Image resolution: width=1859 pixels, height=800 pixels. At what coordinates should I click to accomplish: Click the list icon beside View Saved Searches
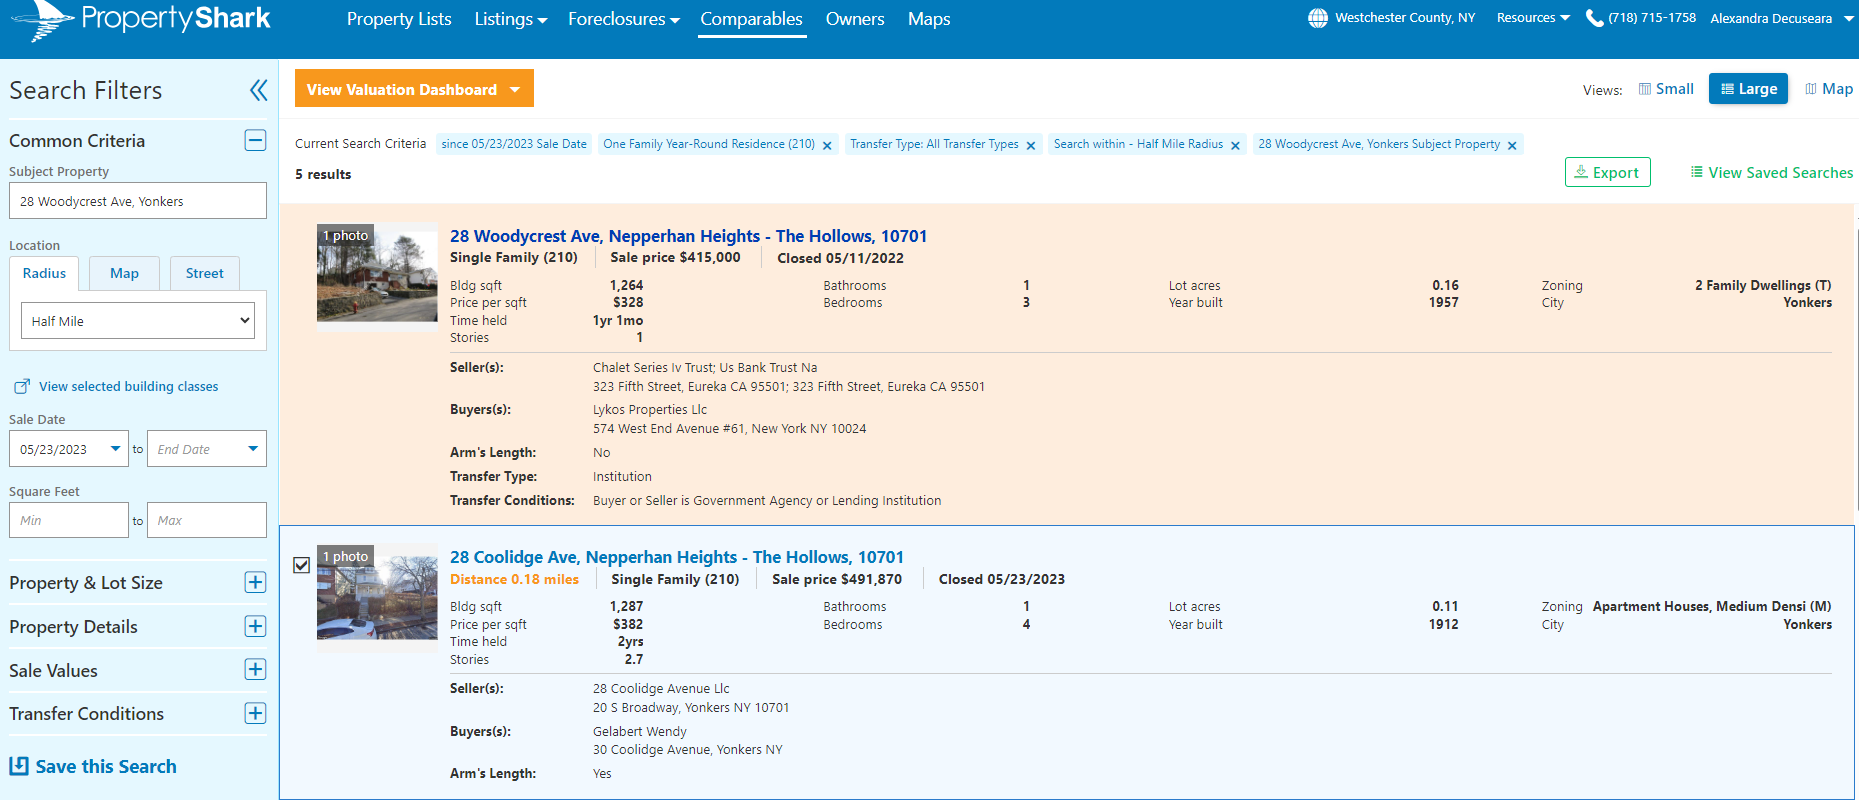(x=1697, y=172)
